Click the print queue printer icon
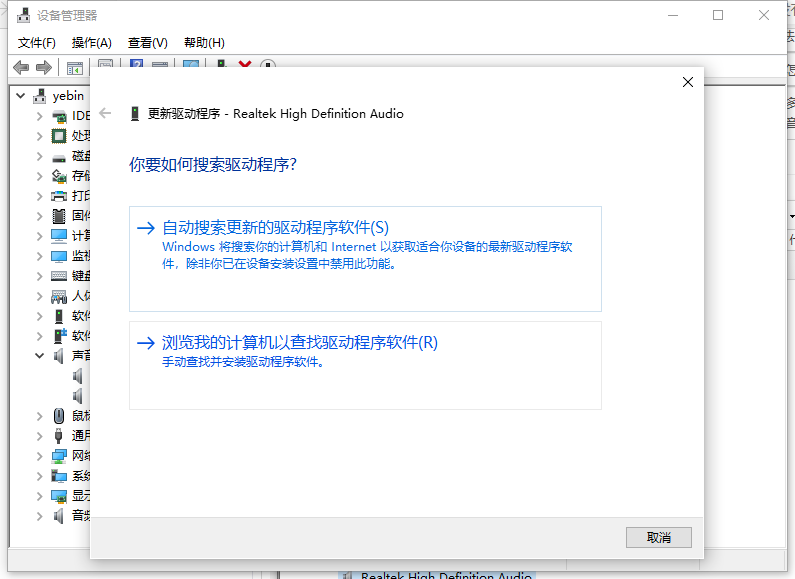The width and height of the screenshot is (795, 579). [x=60, y=196]
